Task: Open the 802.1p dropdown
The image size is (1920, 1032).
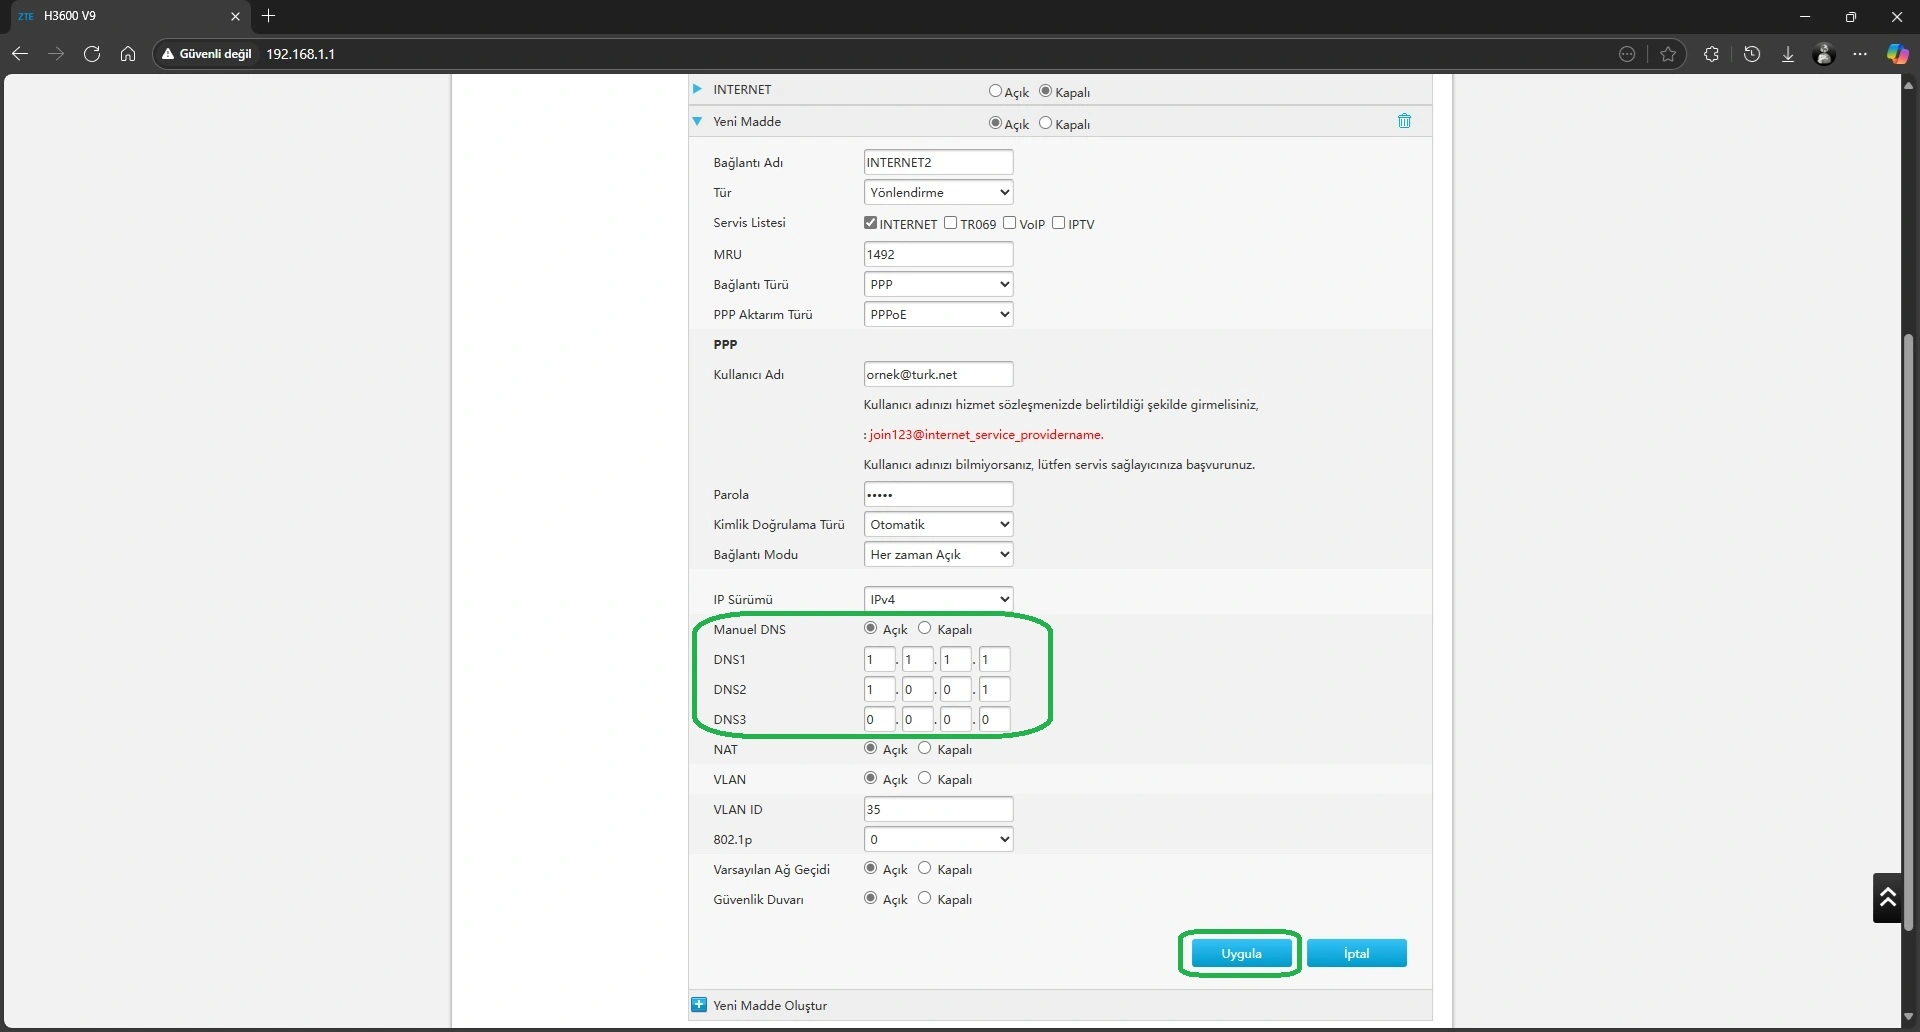Action: [938, 839]
